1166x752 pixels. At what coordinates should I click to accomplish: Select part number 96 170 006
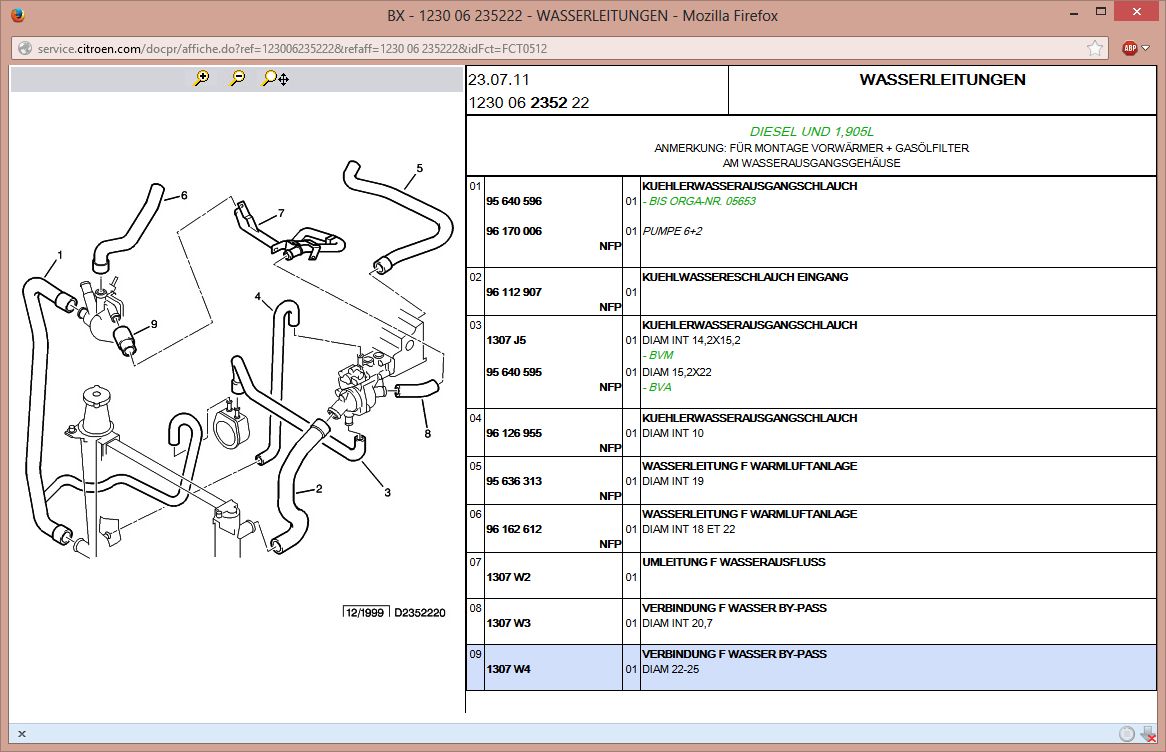pyautogui.click(x=514, y=231)
